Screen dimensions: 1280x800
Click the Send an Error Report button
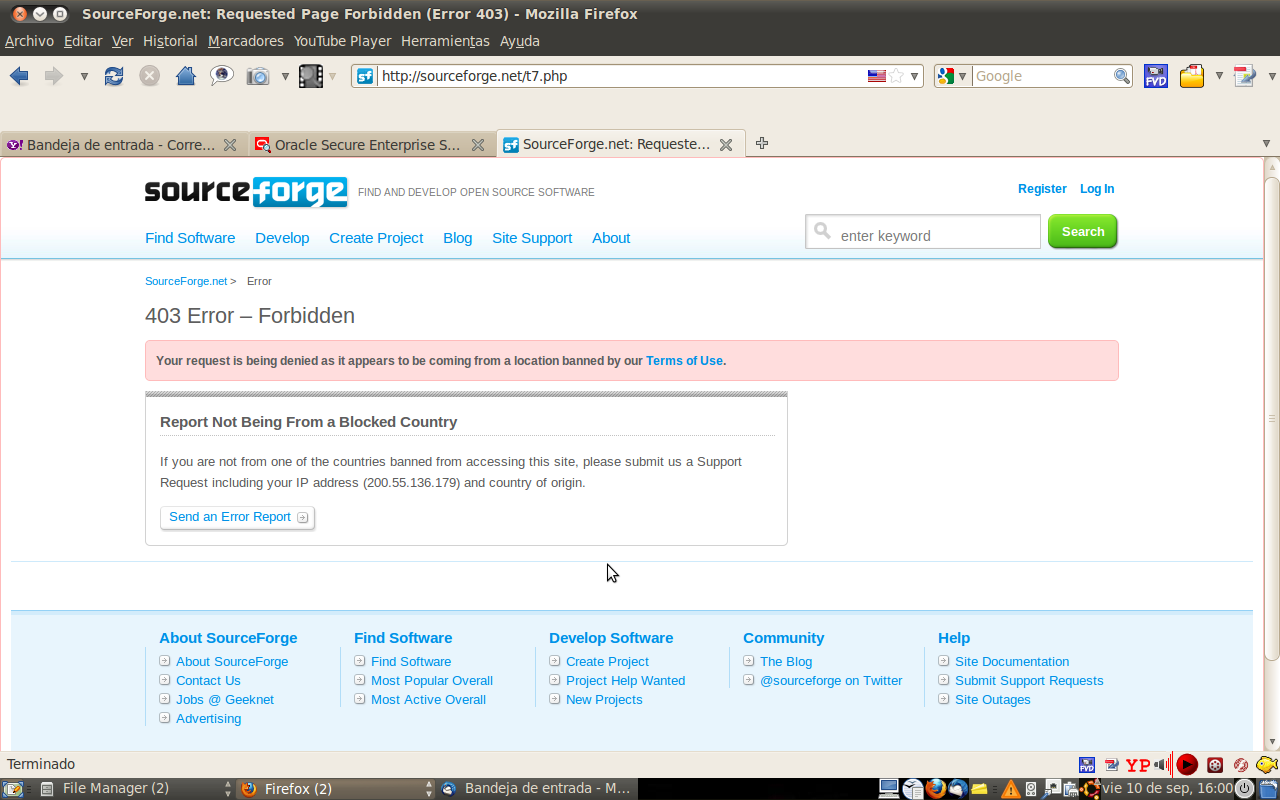tap(237, 517)
